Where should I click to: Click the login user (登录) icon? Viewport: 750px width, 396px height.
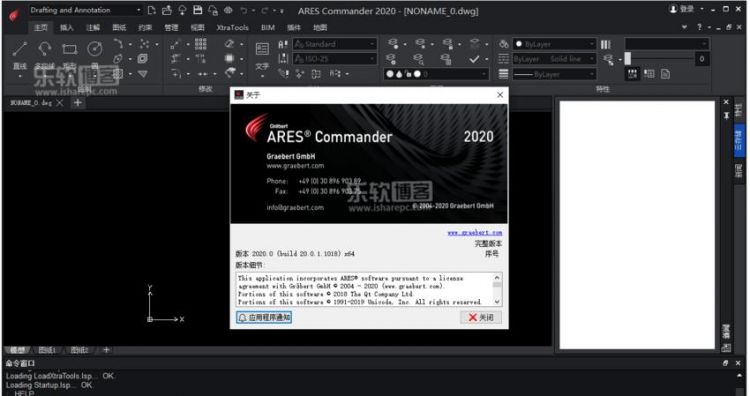click(673, 9)
